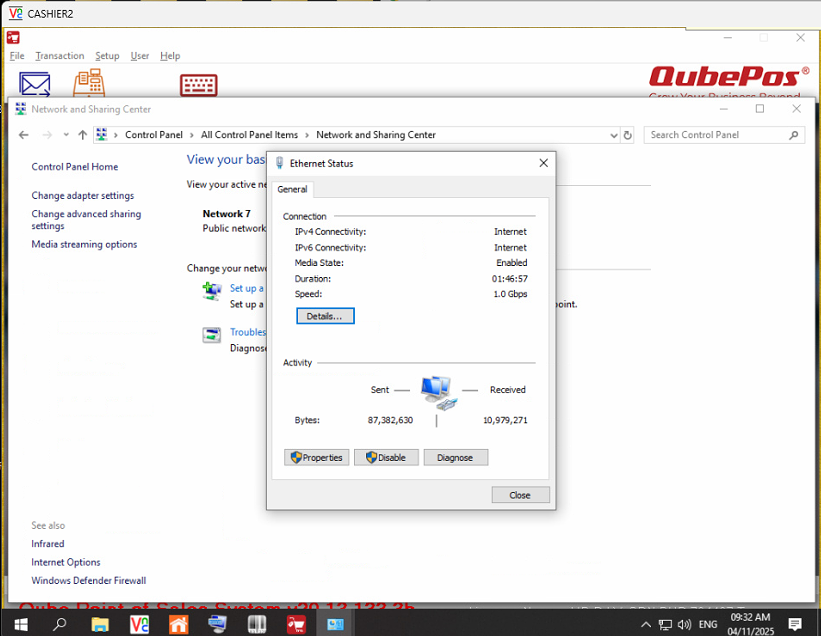Open the User menu in QubePos
The width and height of the screenshot is (821, 636).
(x=140, y=55)
